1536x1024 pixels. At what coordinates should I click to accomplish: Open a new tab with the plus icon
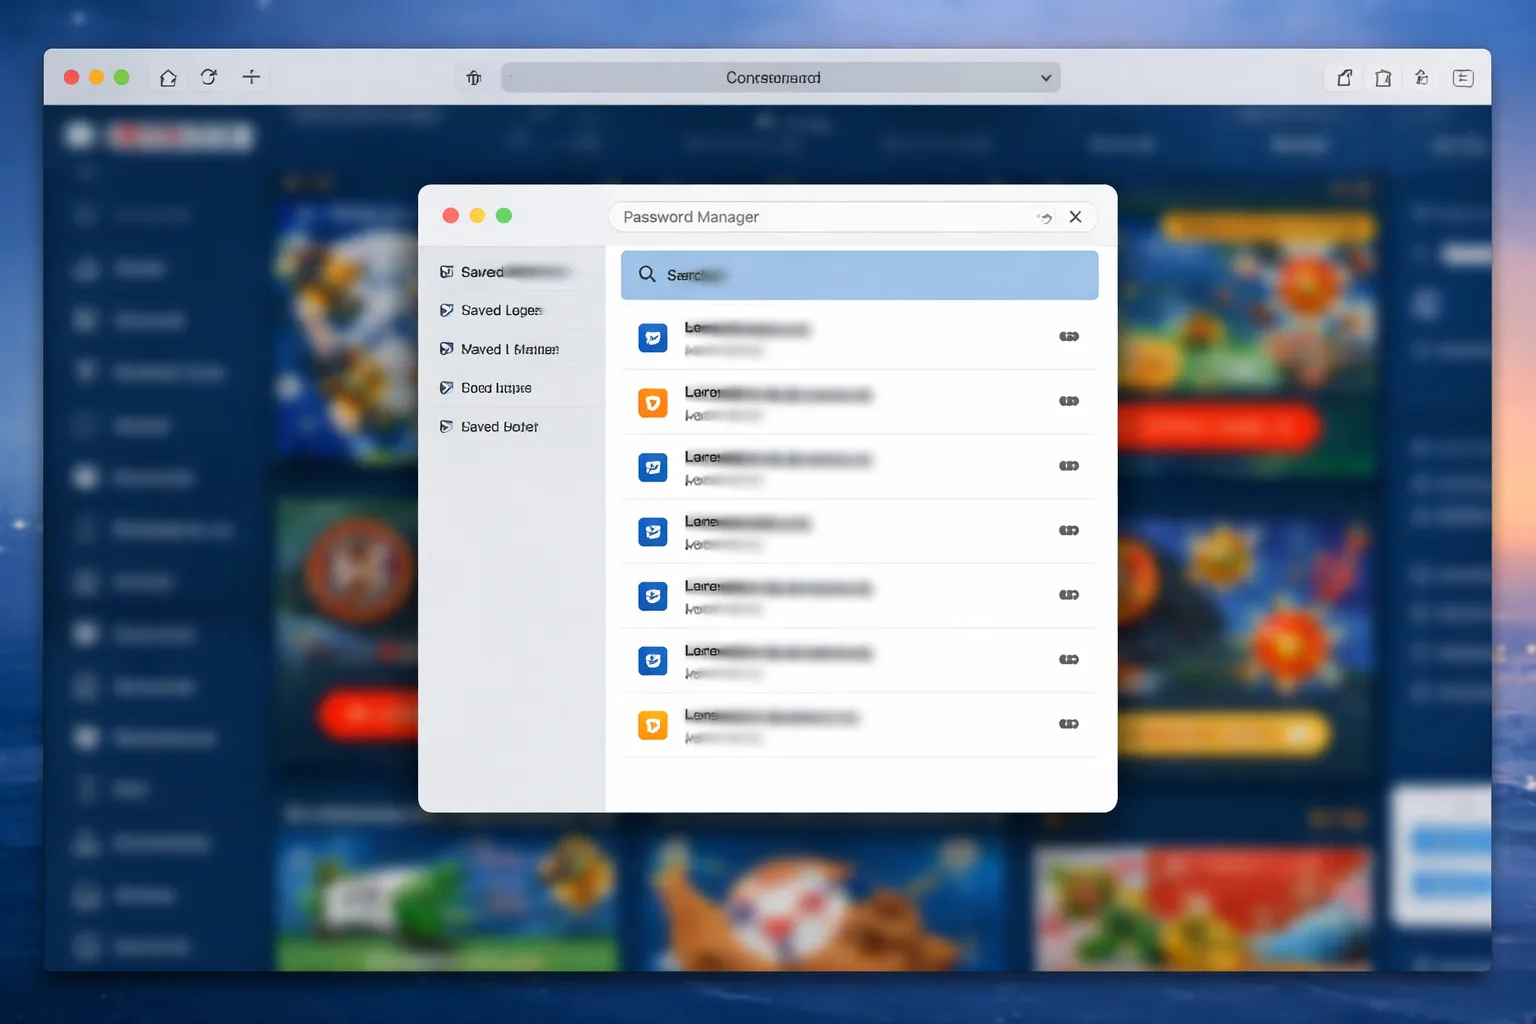(251, 77)
